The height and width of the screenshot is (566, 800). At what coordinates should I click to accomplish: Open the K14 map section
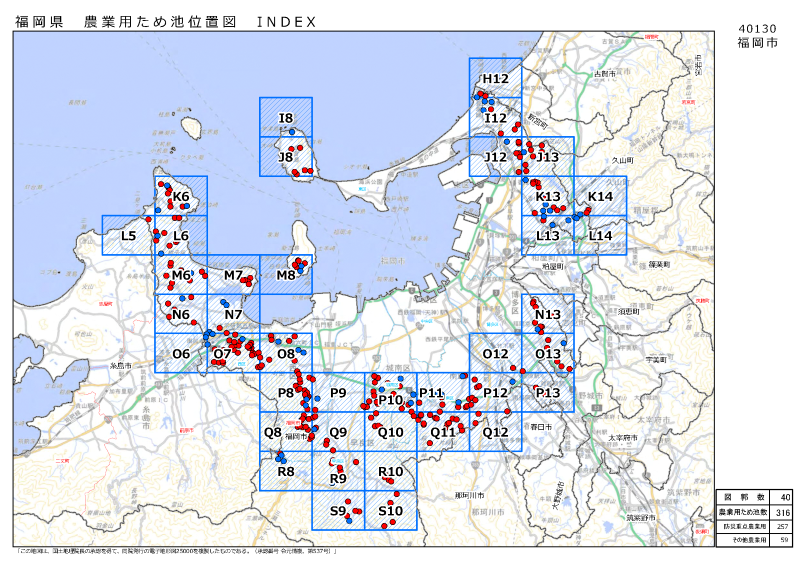[600, 196]
